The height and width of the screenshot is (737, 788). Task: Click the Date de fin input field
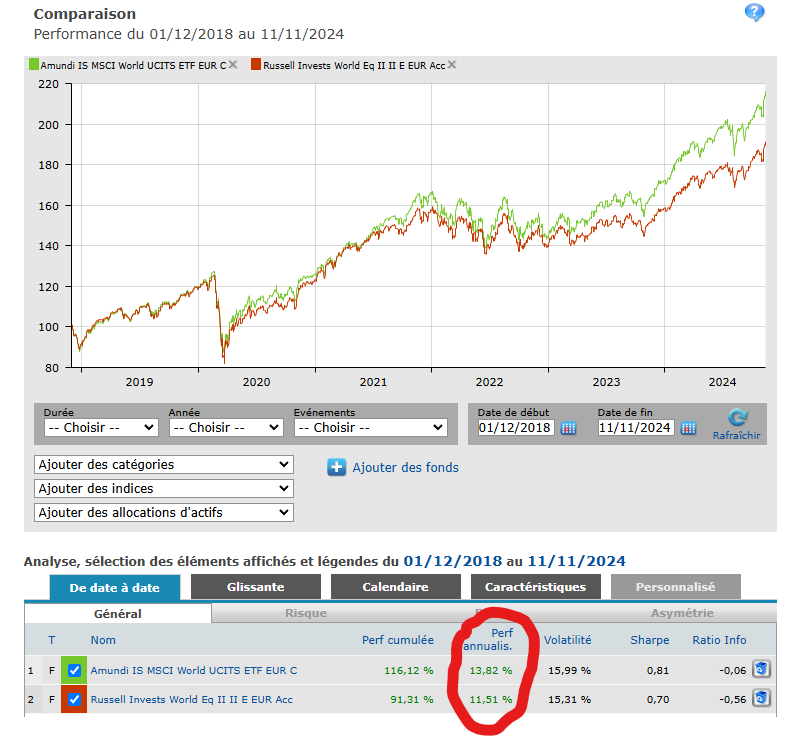(636, 428)
